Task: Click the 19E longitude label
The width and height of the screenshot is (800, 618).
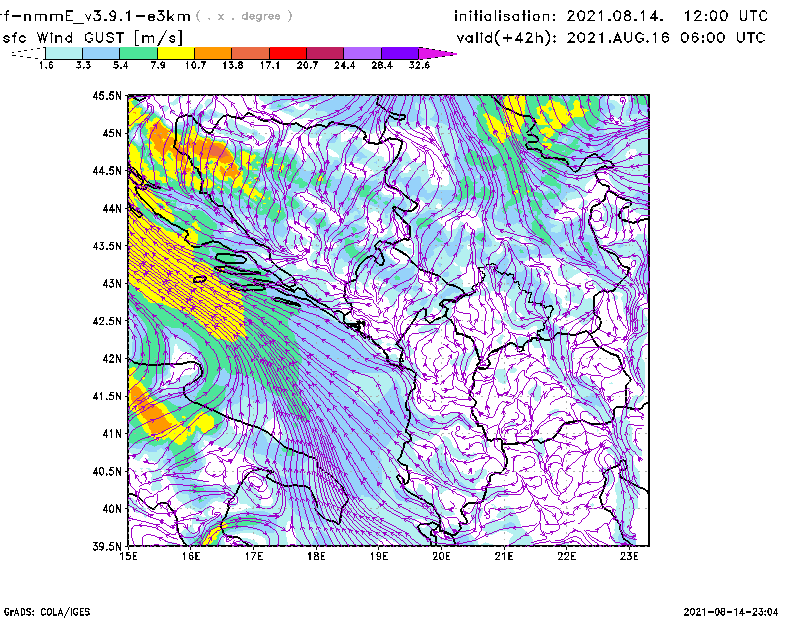Action: tap(379, 556)
